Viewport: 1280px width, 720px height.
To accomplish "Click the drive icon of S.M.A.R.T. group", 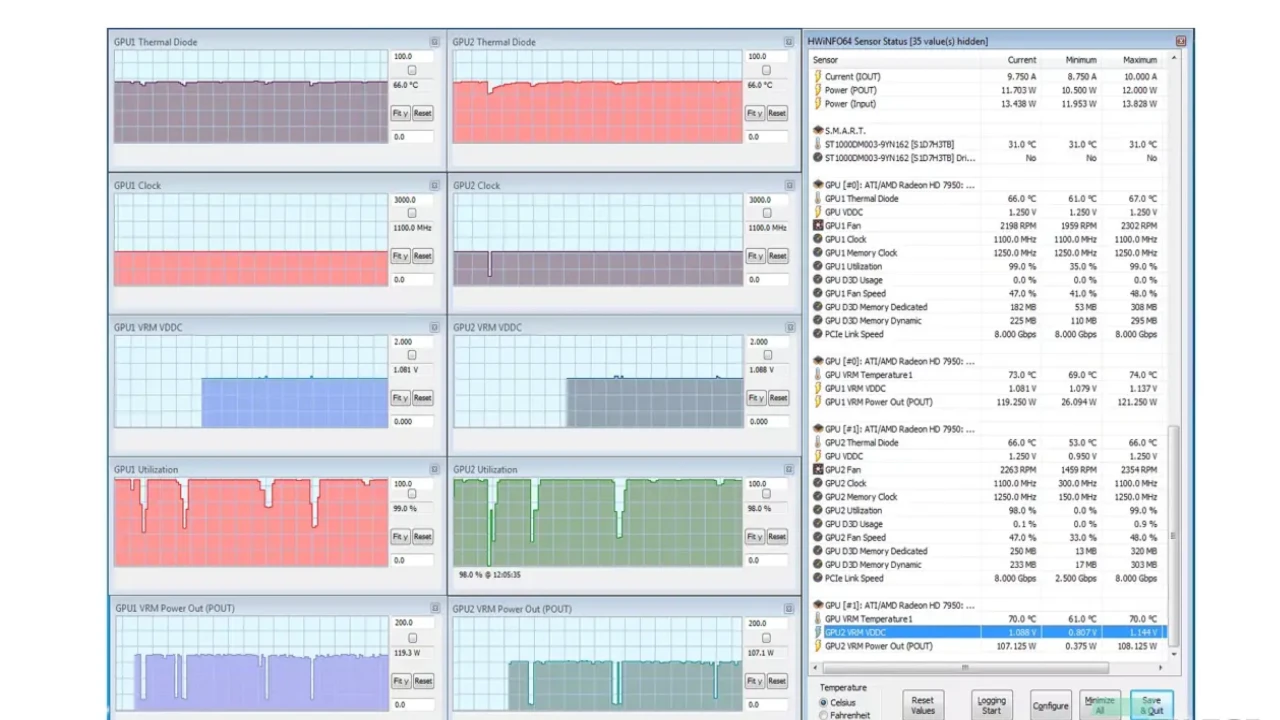I will click(x=818, y=130).
